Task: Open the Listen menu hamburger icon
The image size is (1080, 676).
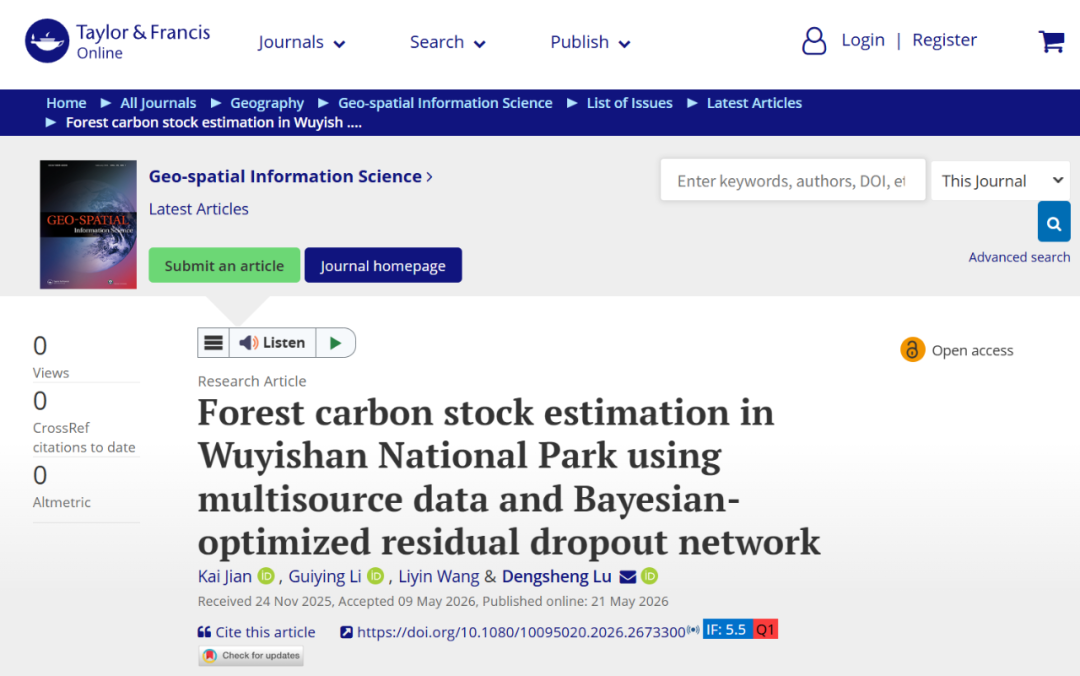Action: click(214, 342)
